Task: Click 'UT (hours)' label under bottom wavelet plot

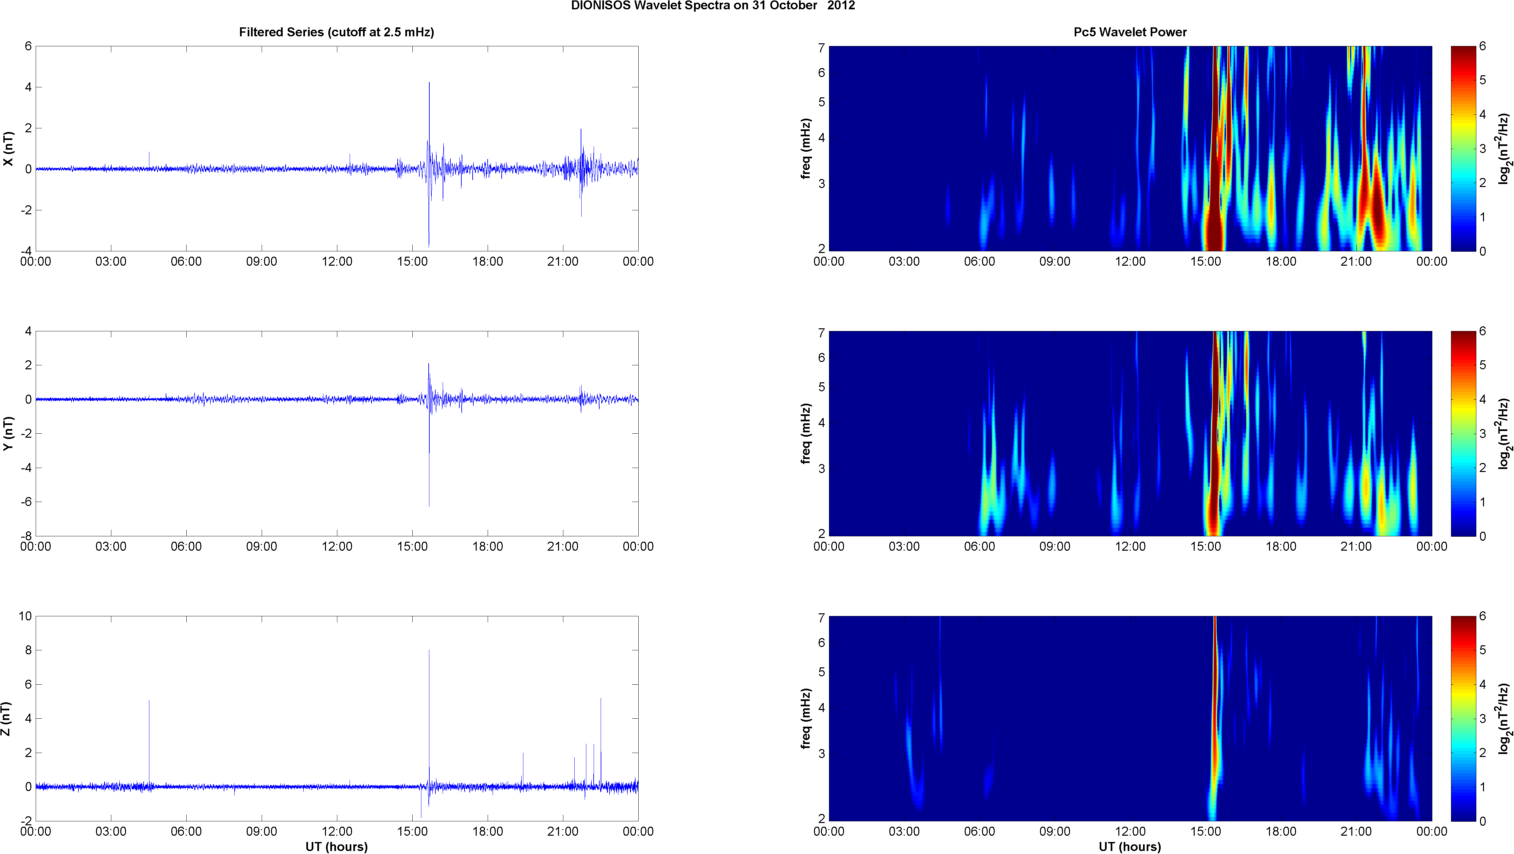Action: click(1130, 847)
